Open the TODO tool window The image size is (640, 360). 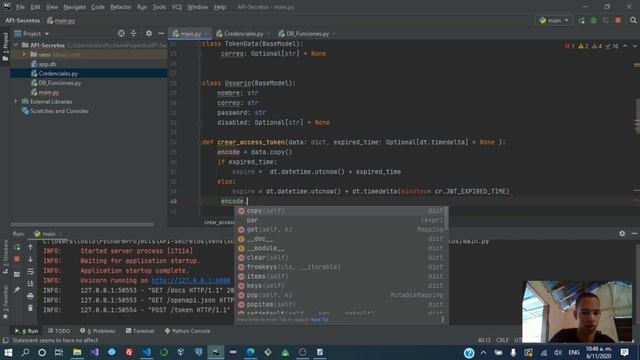59,331
